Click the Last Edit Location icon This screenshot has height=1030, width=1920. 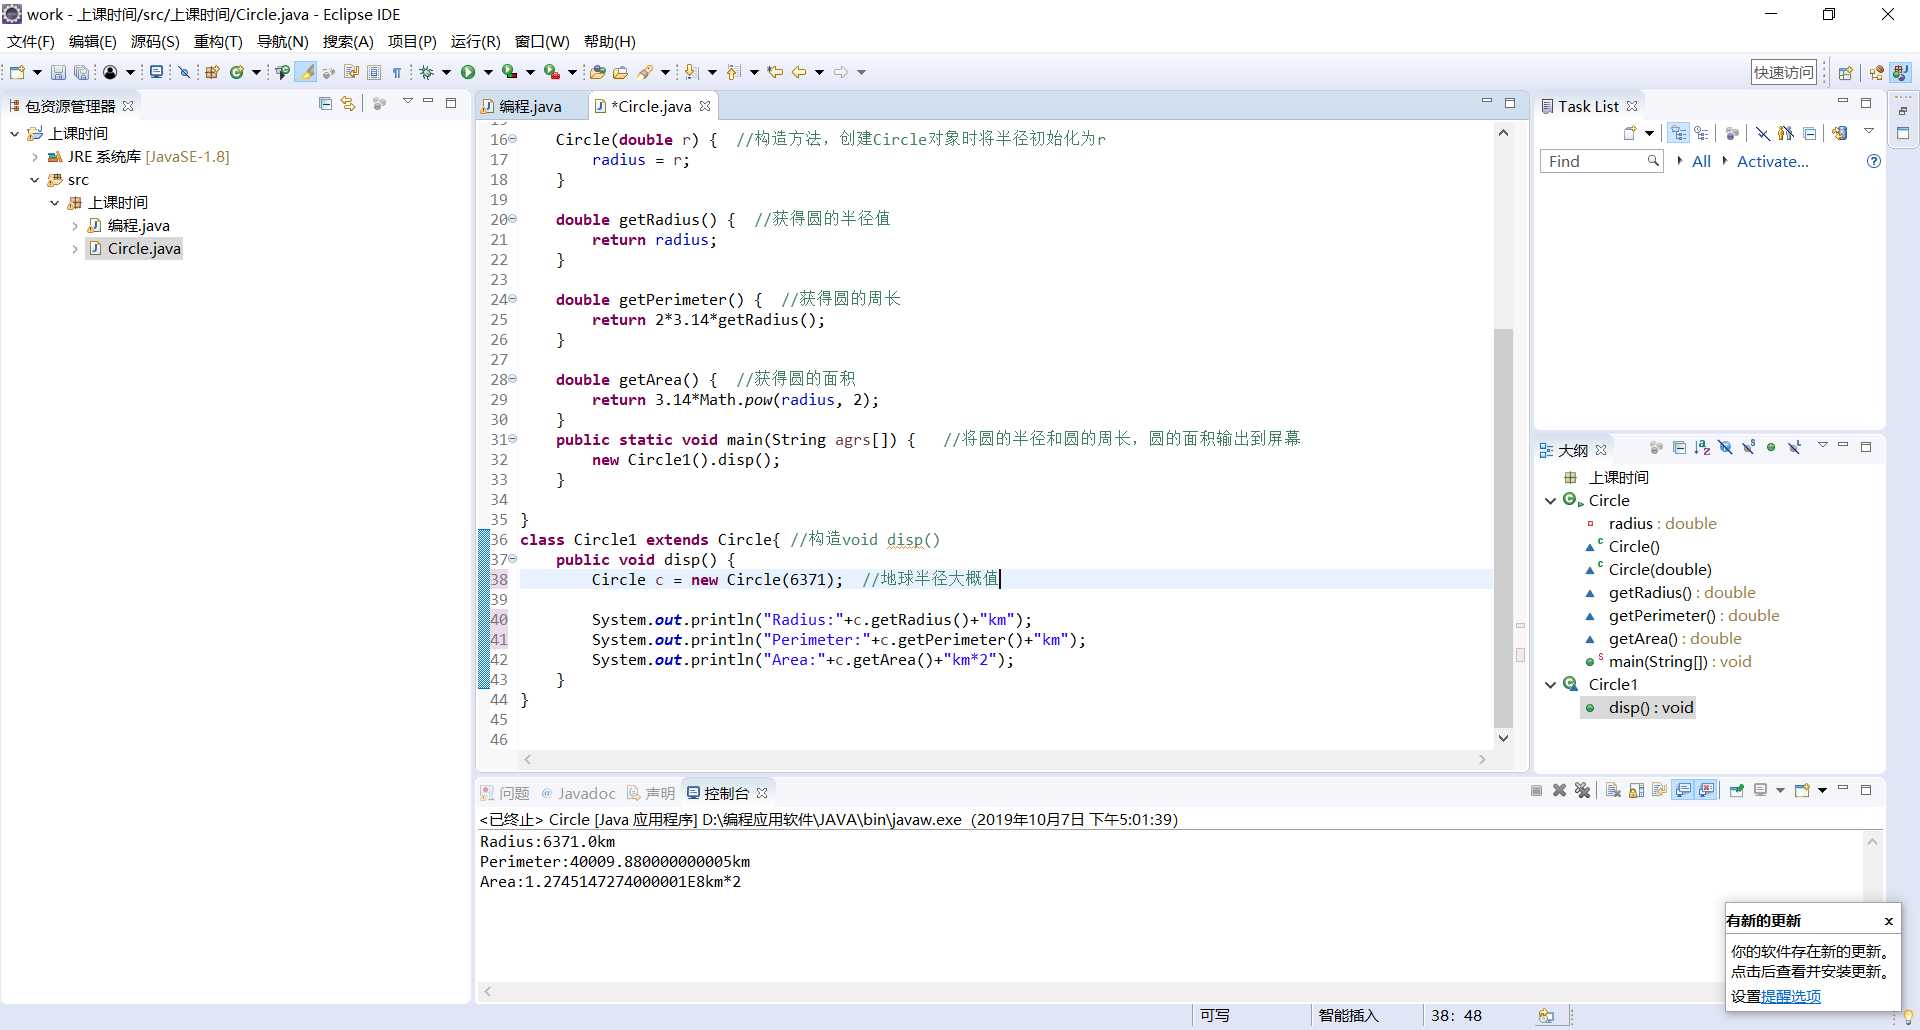coord(776,72)
